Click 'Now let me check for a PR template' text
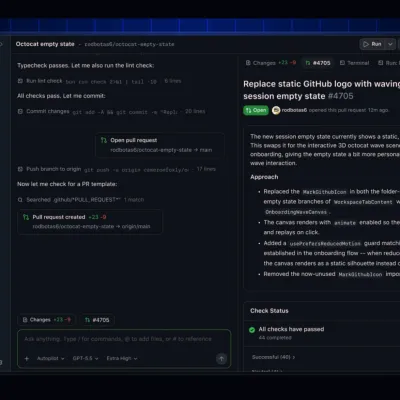Viewport: 400px width, 400px height. 67,184
